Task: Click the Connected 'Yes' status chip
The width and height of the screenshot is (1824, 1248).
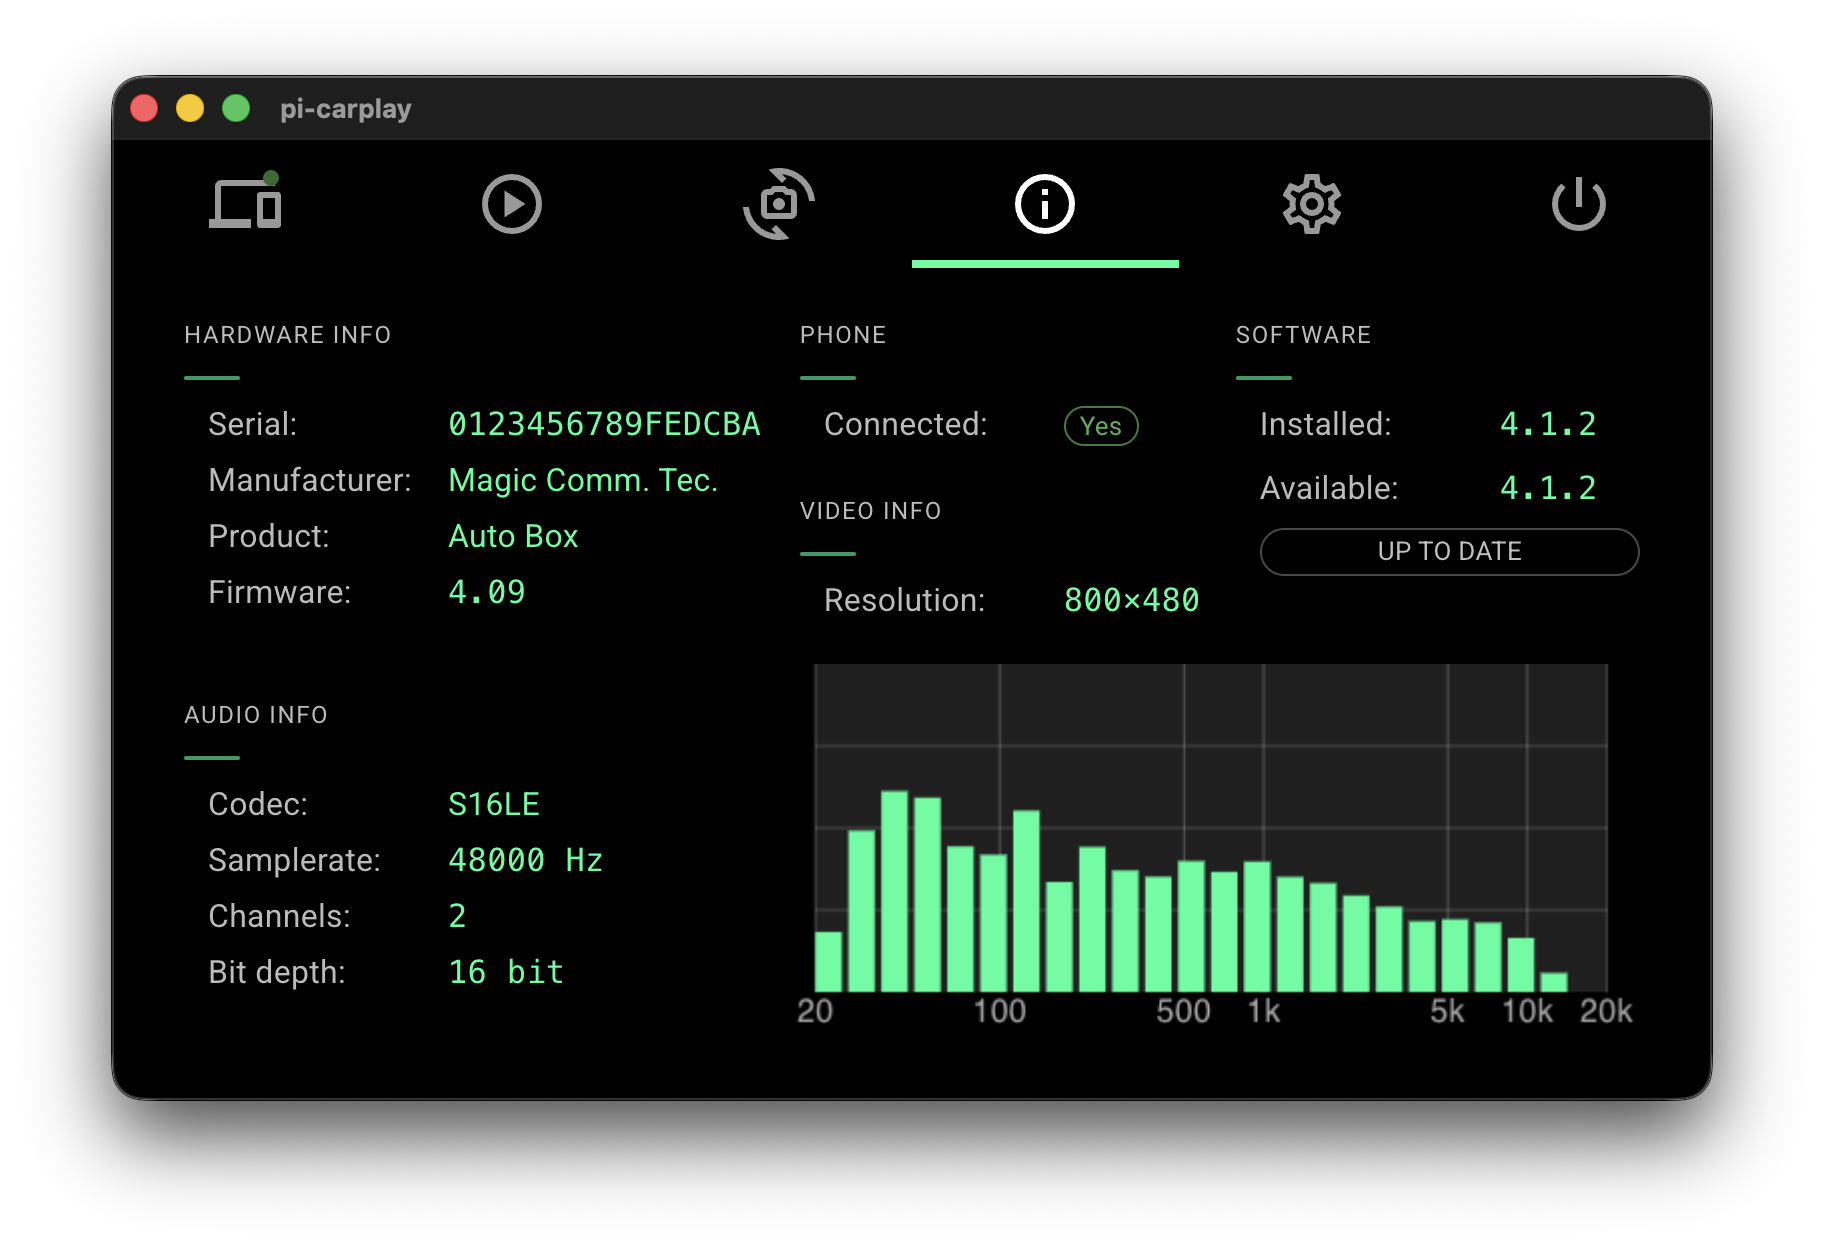Action: pos(1100,426)
